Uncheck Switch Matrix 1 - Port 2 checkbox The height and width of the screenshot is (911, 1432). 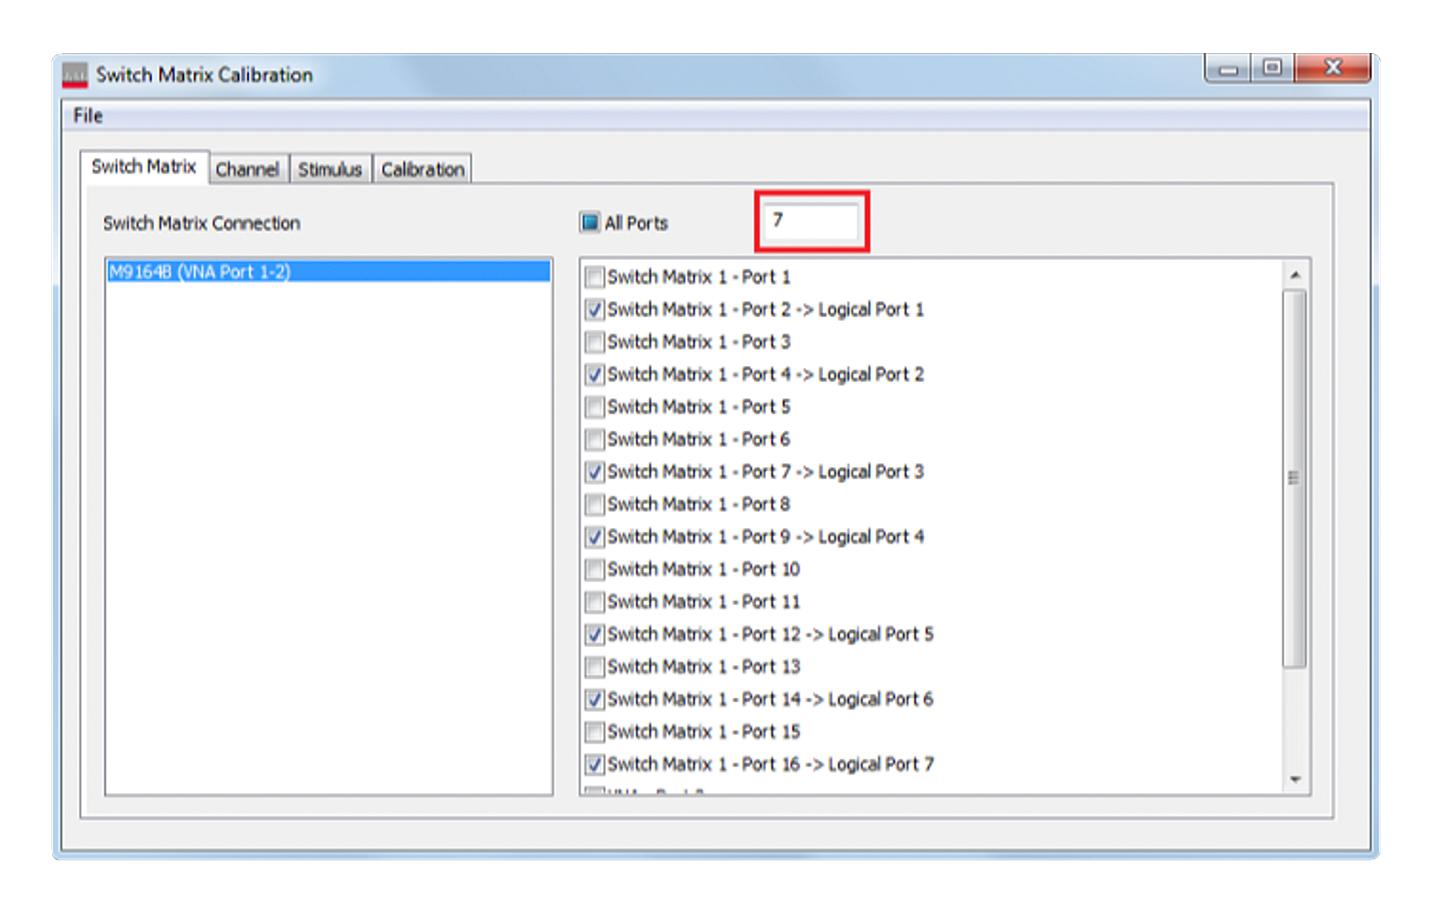pyautogui.click(x=595, y=309)
